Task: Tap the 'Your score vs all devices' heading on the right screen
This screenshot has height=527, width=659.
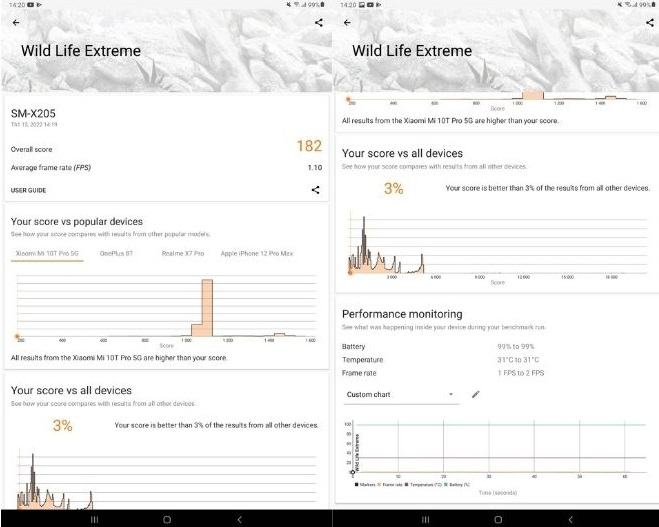Action: click(403, 153)
